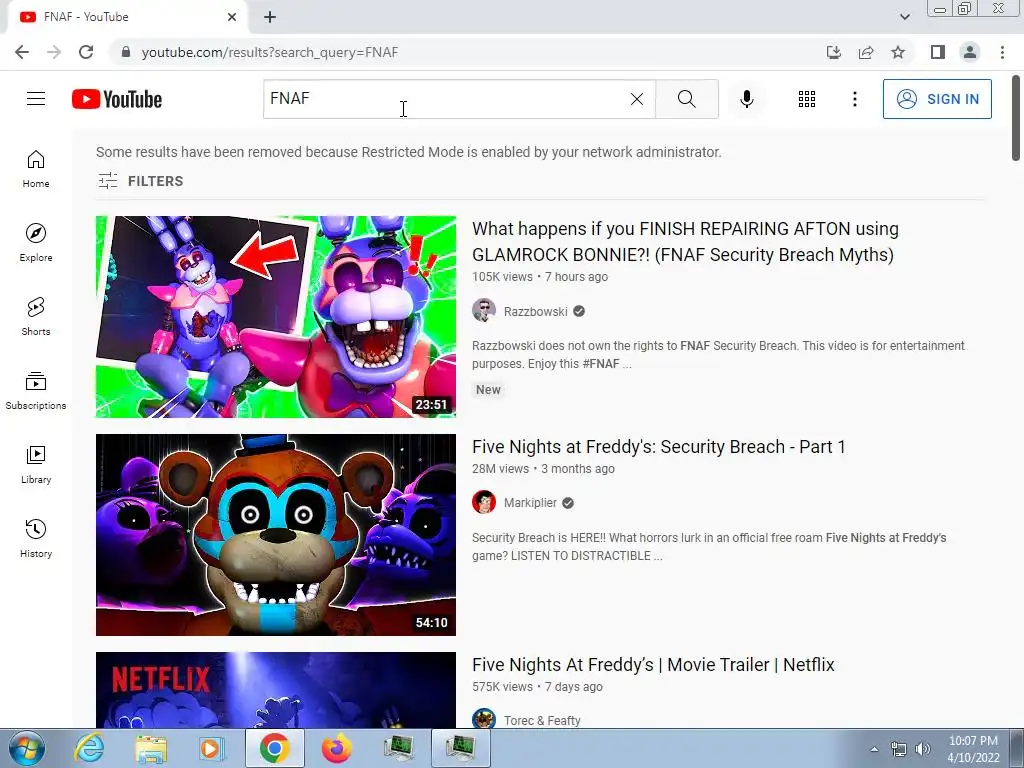
Task: Click the Razzbowski channel avatar
Action: (x=484, y=311)
